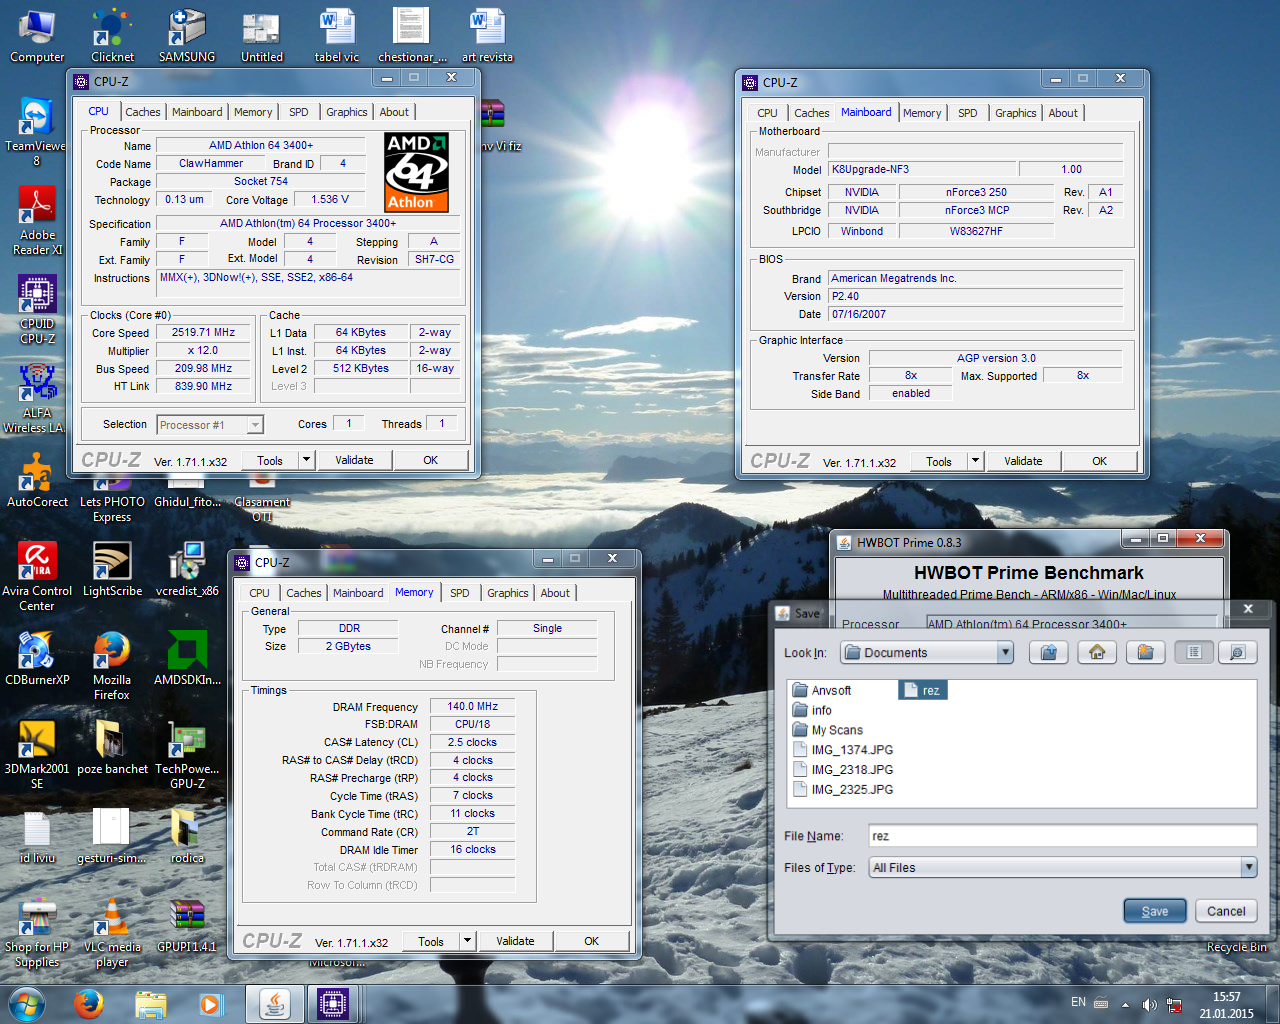Screen dimensions: 1280x1024
Task: Switch to Java app in taskbar
Action: click(x=274, y=1004)
